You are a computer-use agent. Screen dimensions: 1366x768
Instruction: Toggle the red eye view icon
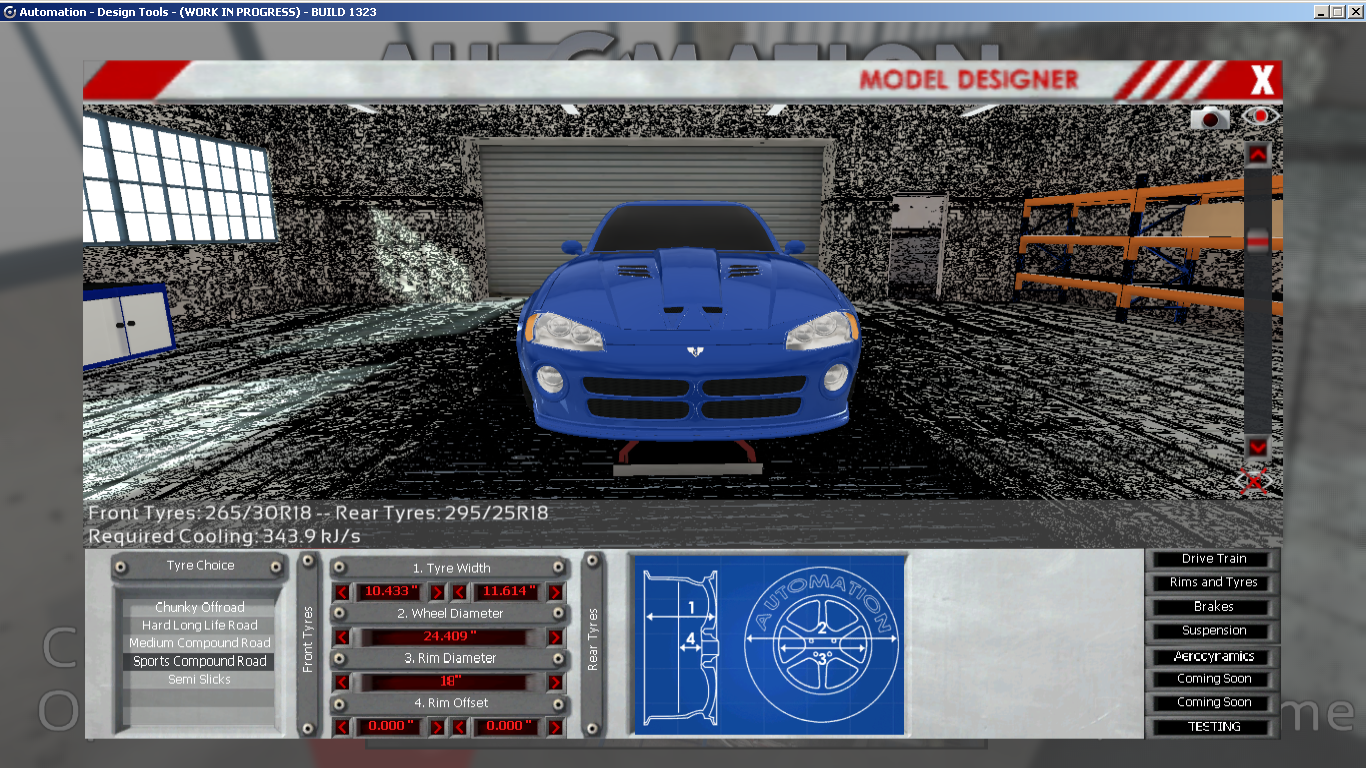point(1261,117)
